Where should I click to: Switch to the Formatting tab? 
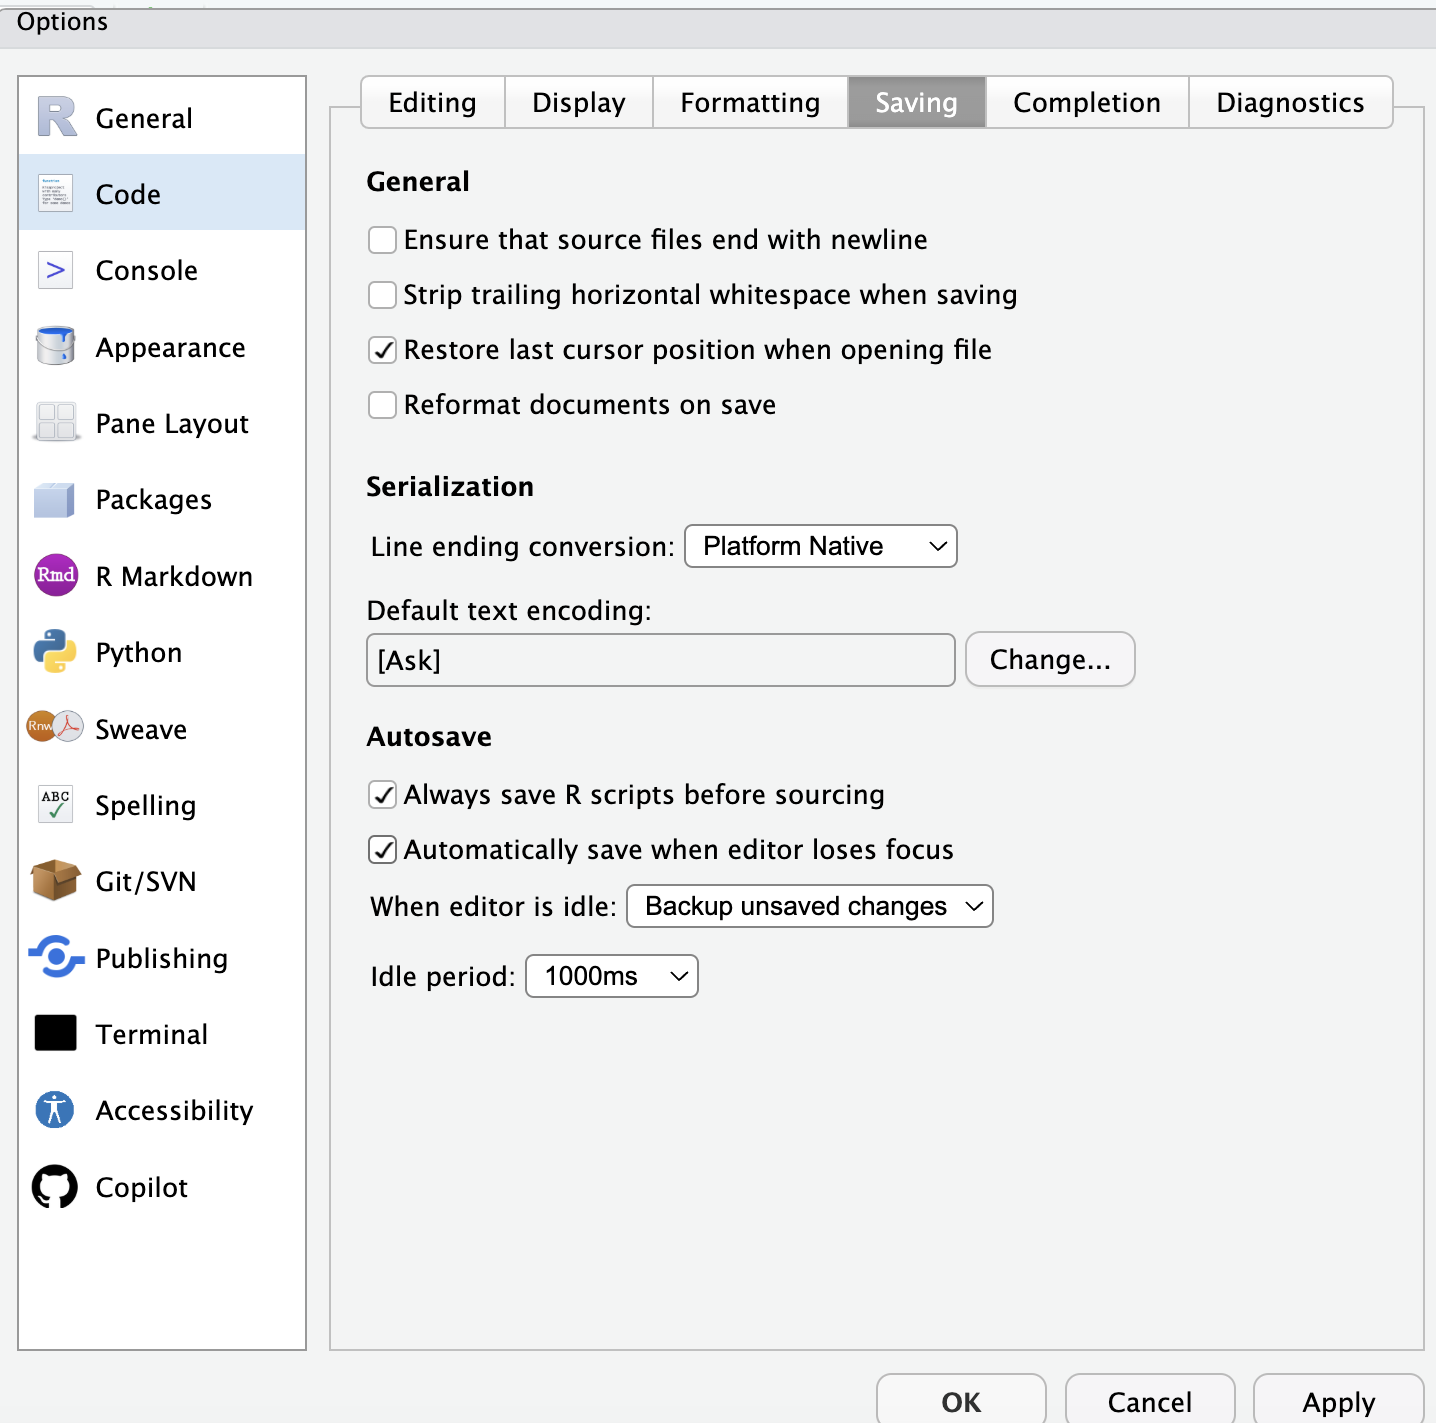(x=749, y=102)
